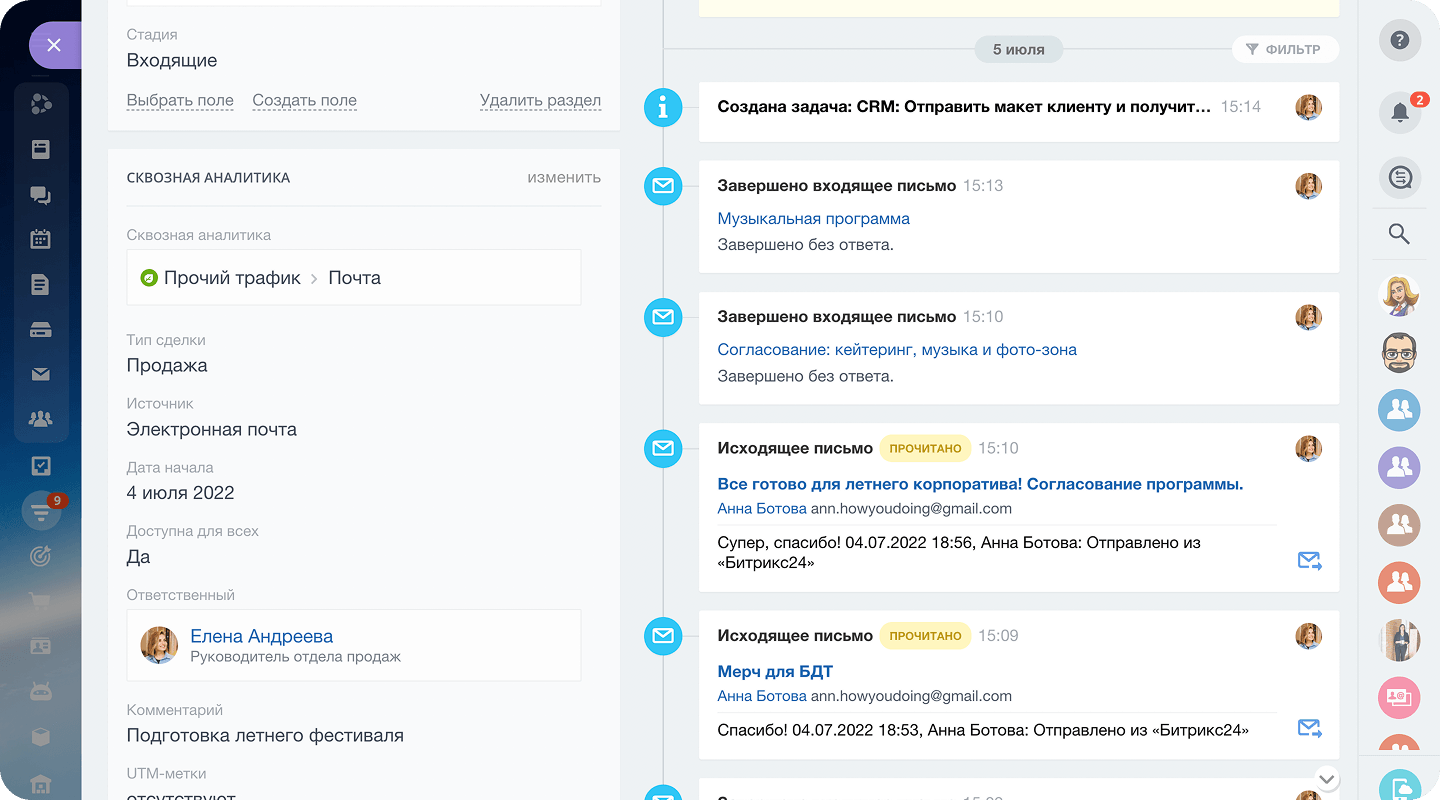Click the notifications bell icon
Screen dimensions: 1440x800
pos(1399,113)
